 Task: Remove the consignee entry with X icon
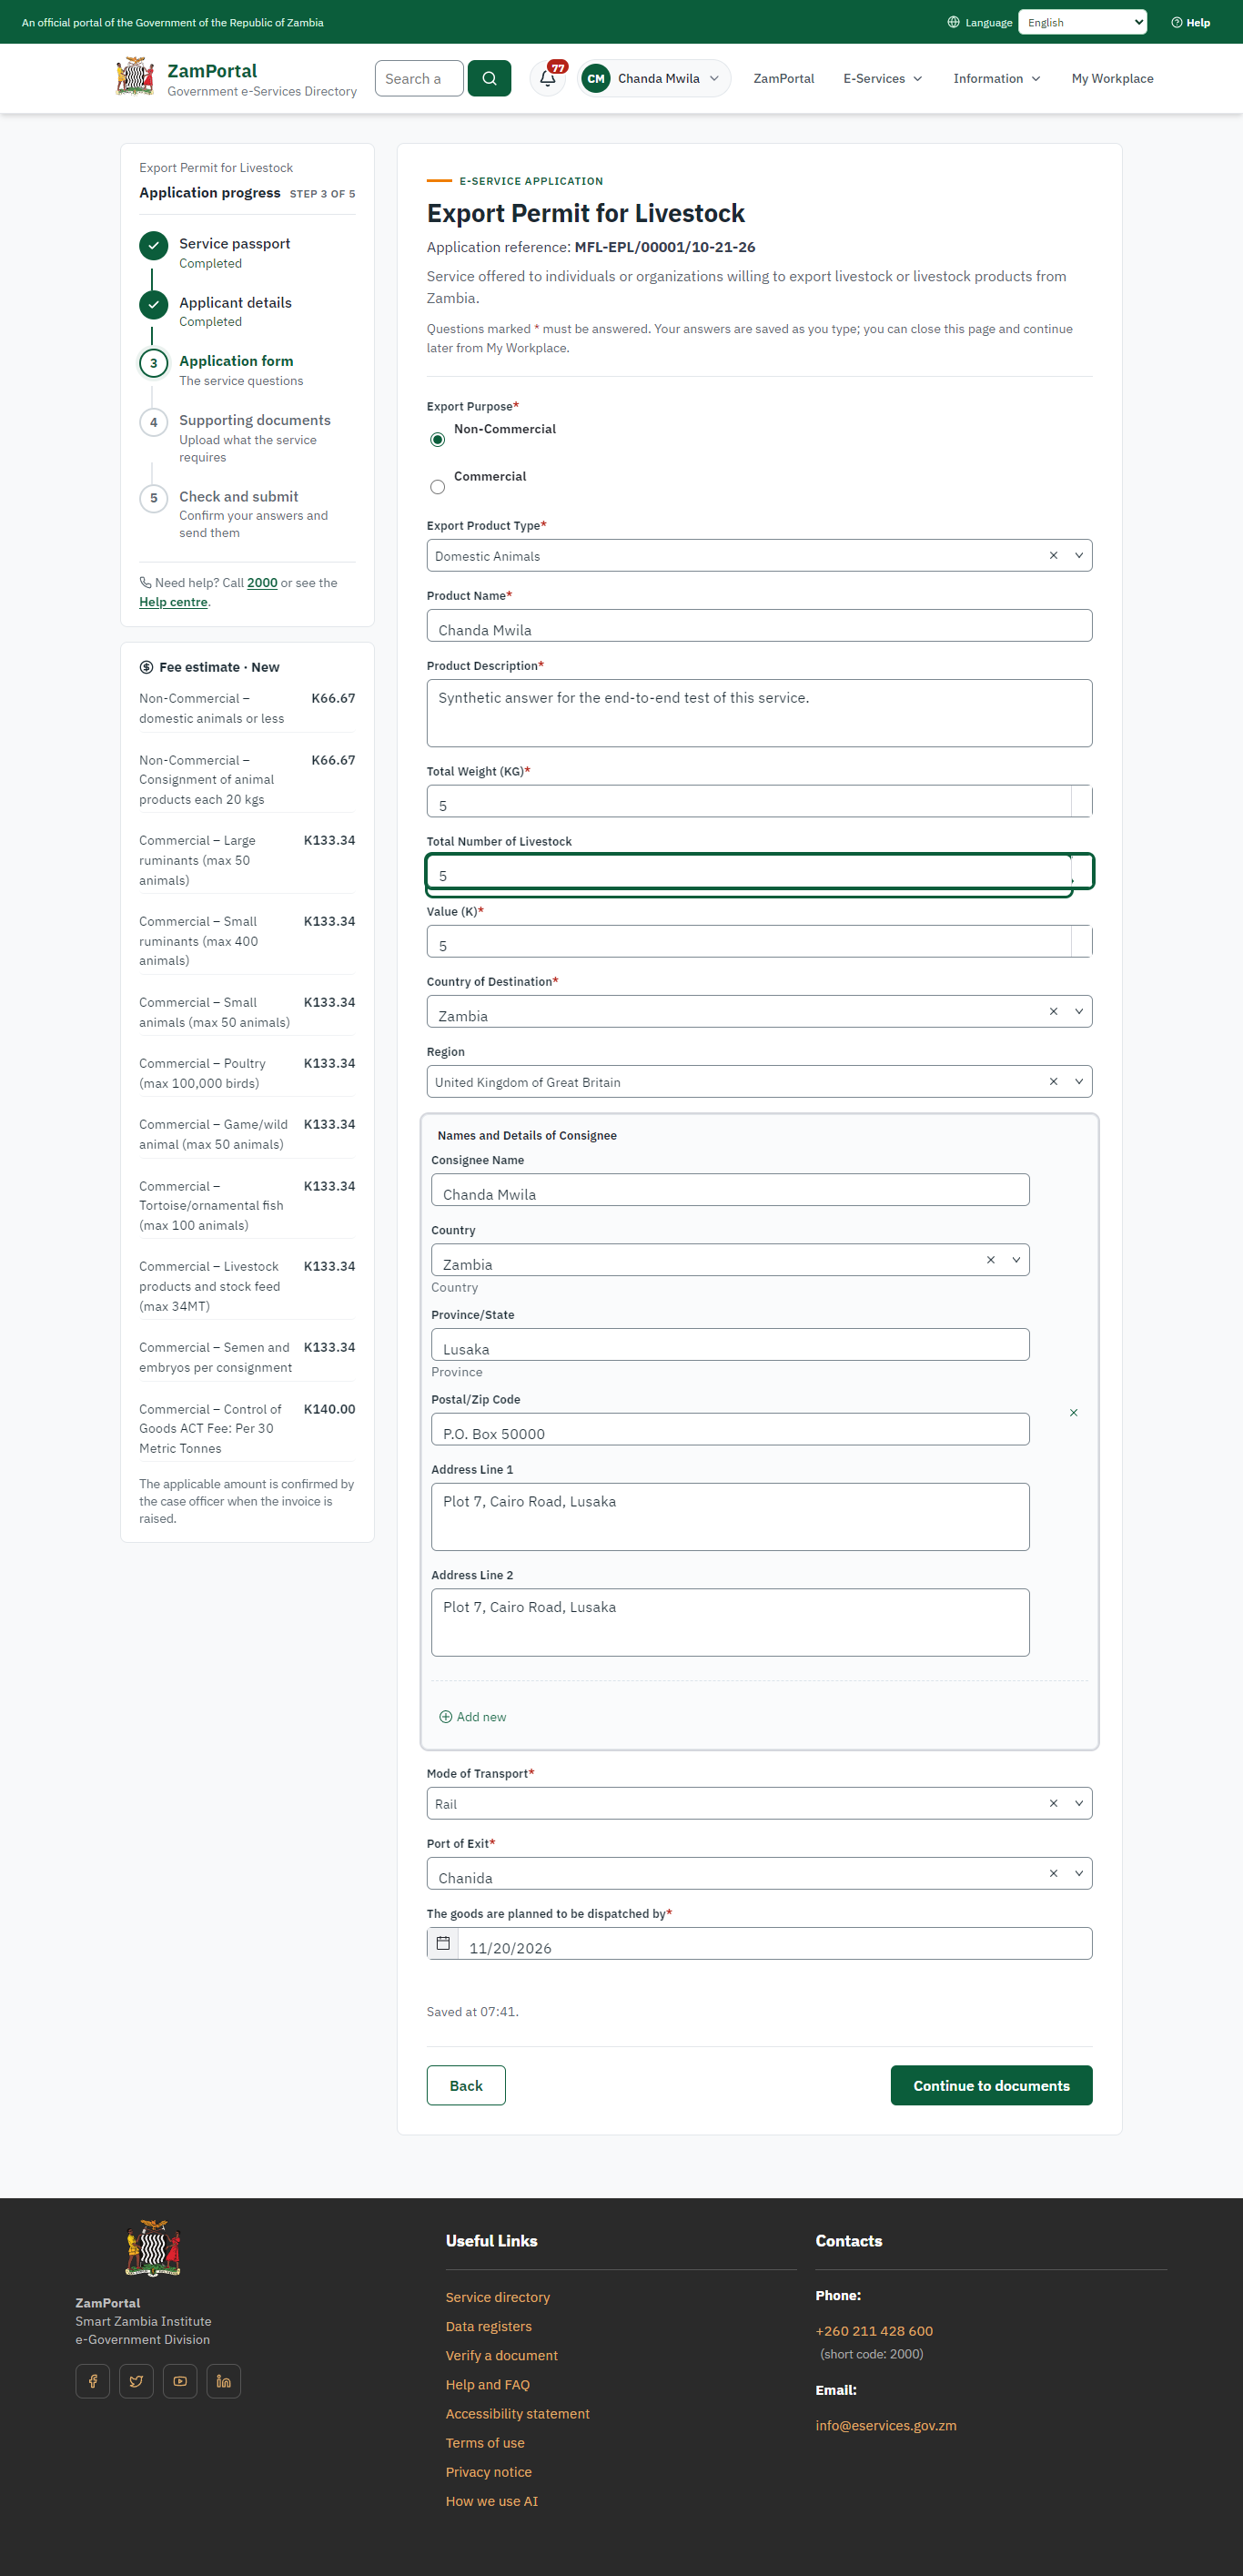pos(1073,1412)
